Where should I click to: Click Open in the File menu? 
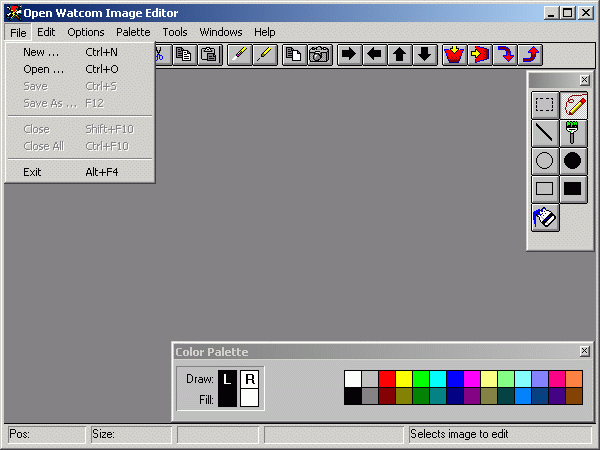(43, 69)
